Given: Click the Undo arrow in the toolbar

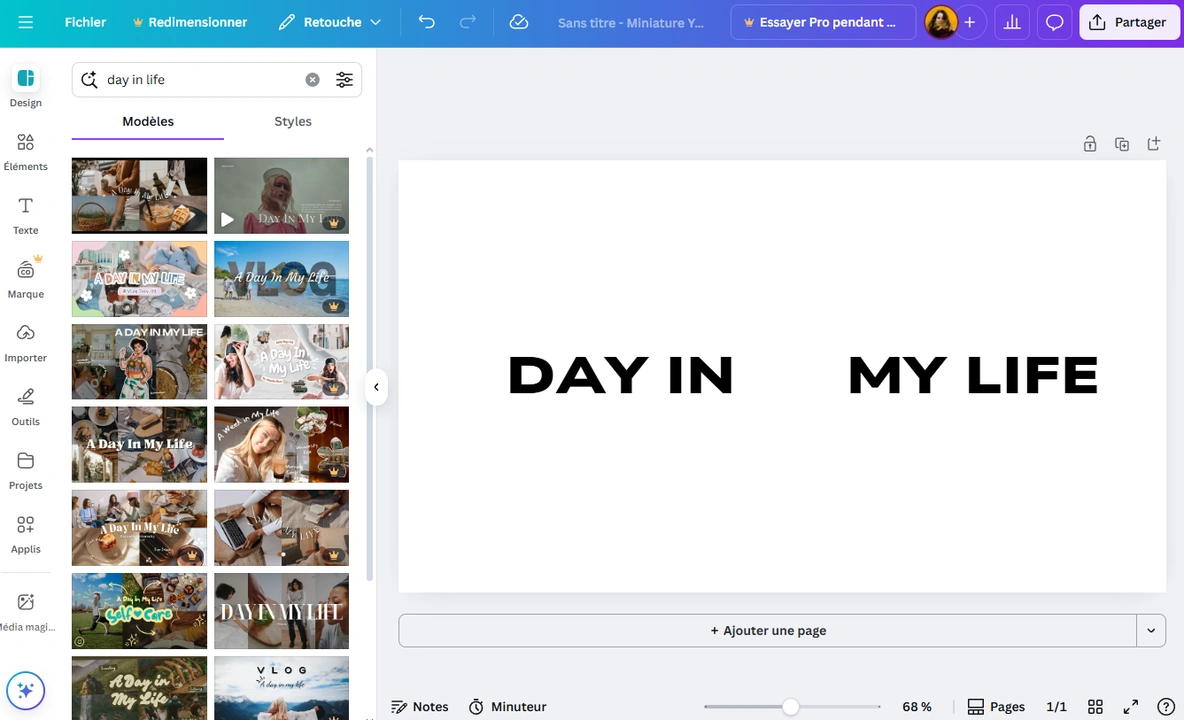Looking at the screenshot, I should pos(426,22).
